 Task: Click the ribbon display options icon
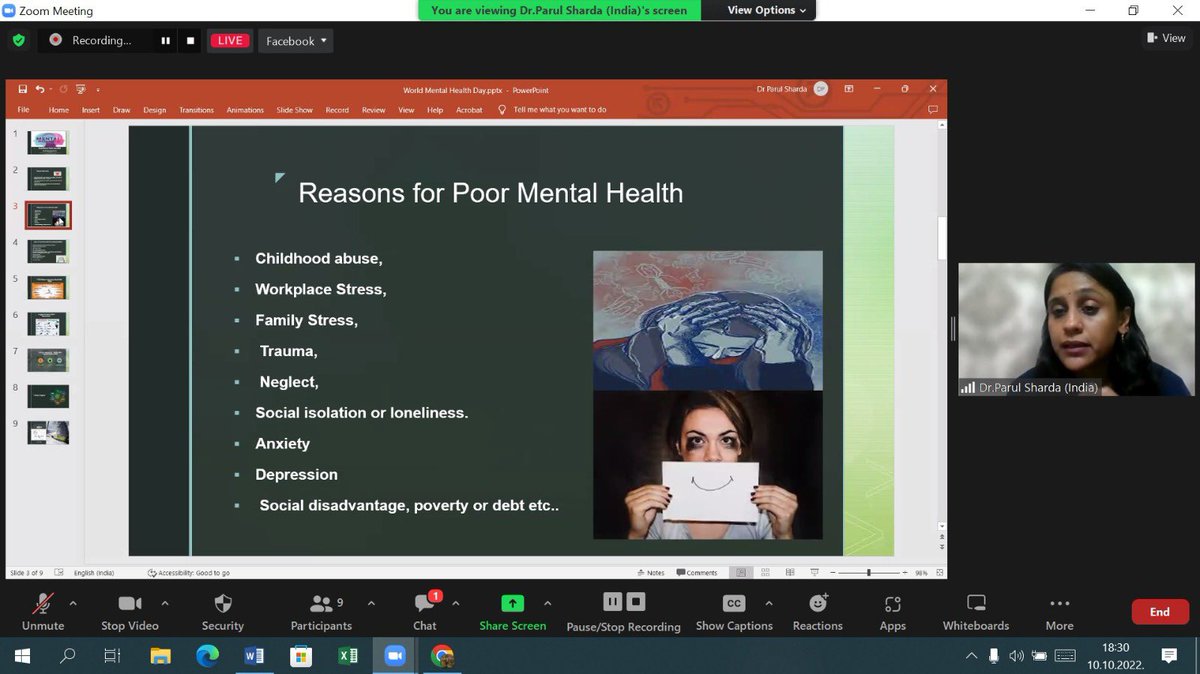[x=849, y=89]
